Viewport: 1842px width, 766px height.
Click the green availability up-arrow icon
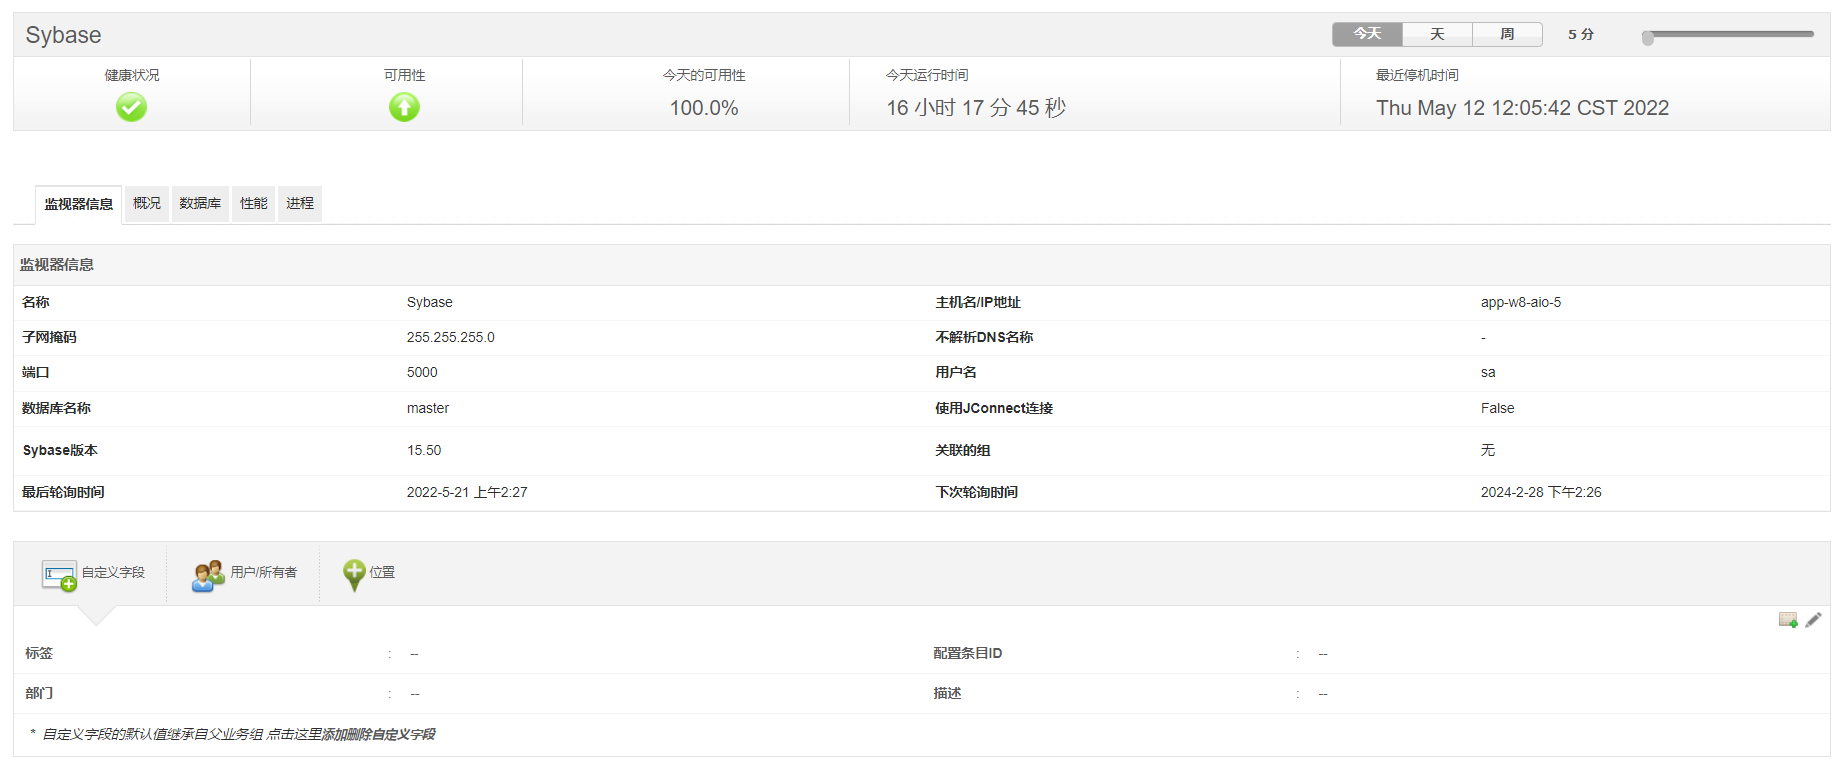pyautogui.click(x=404, y=107)
